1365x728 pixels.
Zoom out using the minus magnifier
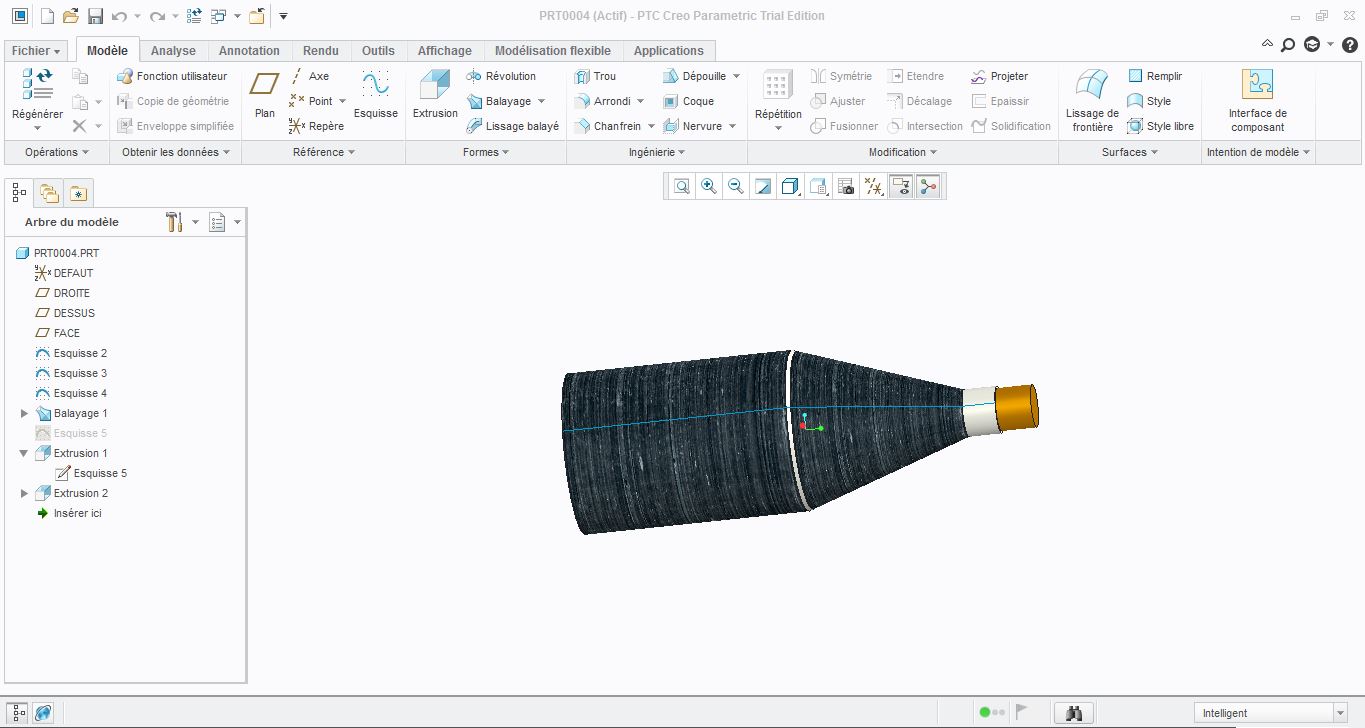tap(736, 186)
